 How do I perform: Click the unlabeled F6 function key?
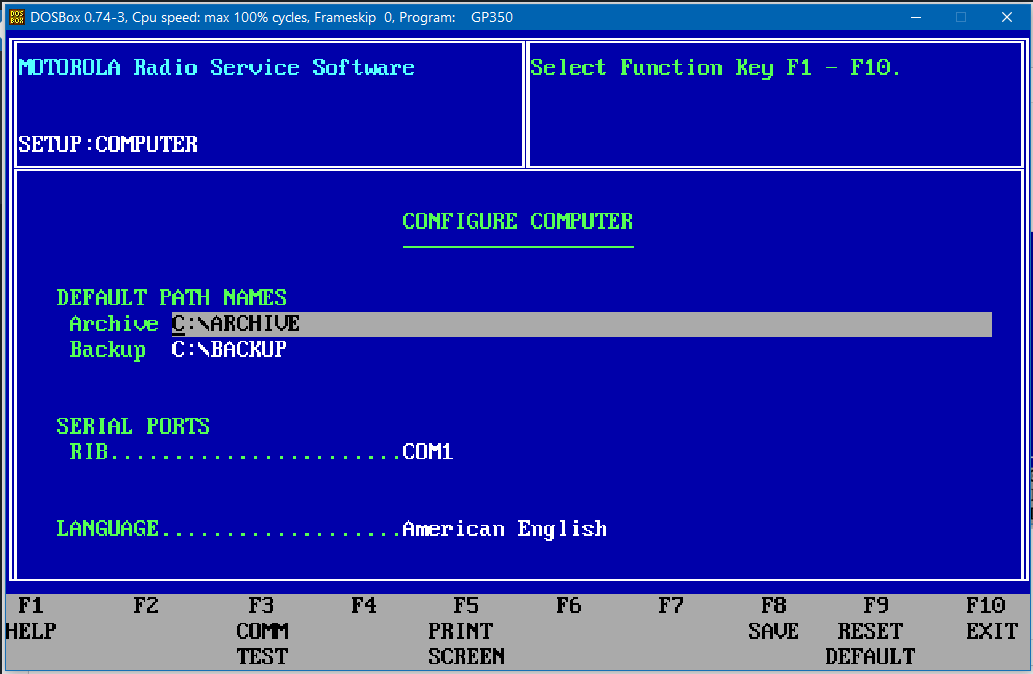(569, 605)
